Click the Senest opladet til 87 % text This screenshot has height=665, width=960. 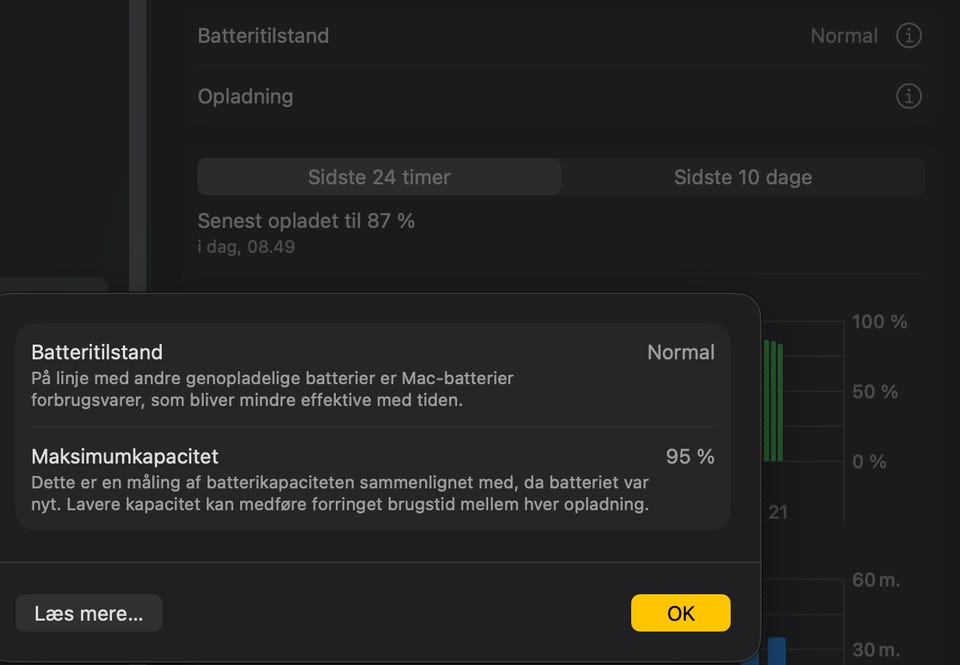pyautogui.click(x=306, y=221)
